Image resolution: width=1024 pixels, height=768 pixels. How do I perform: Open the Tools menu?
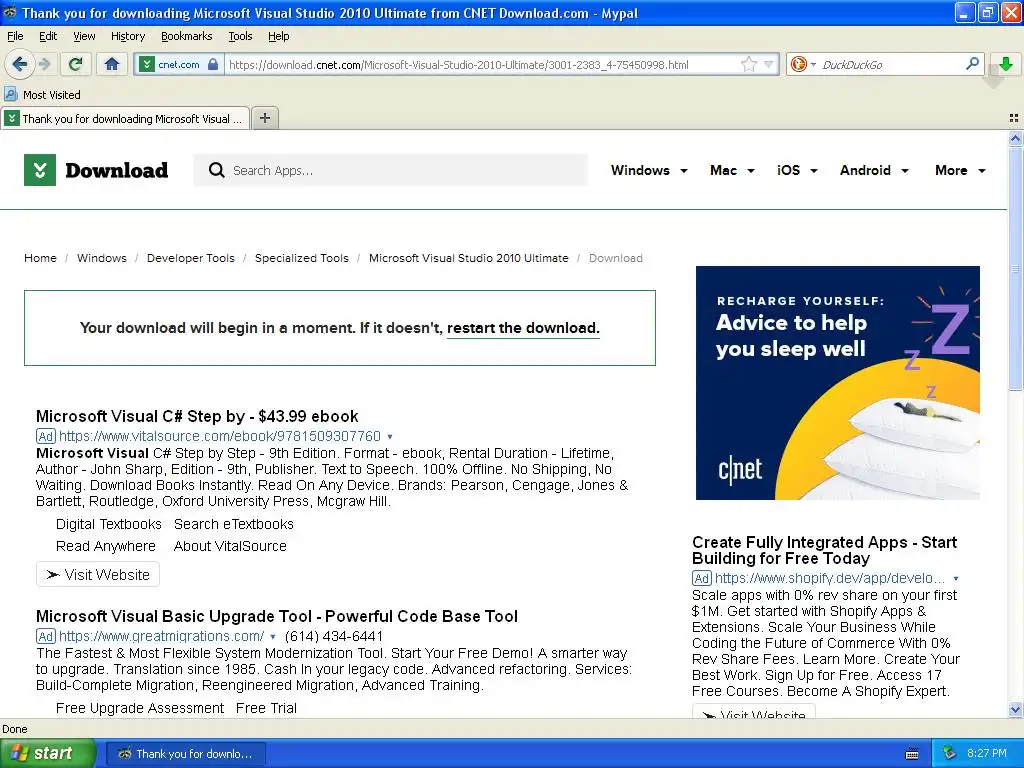point(240,36)
